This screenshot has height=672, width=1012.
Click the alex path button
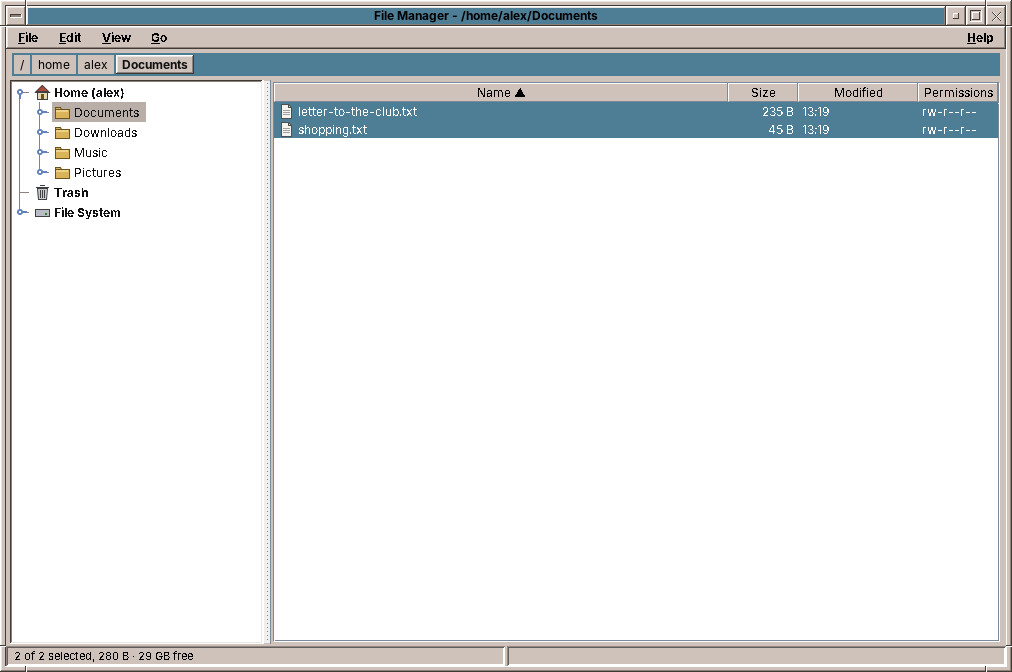pyautogui.click(x=96, y=65)
